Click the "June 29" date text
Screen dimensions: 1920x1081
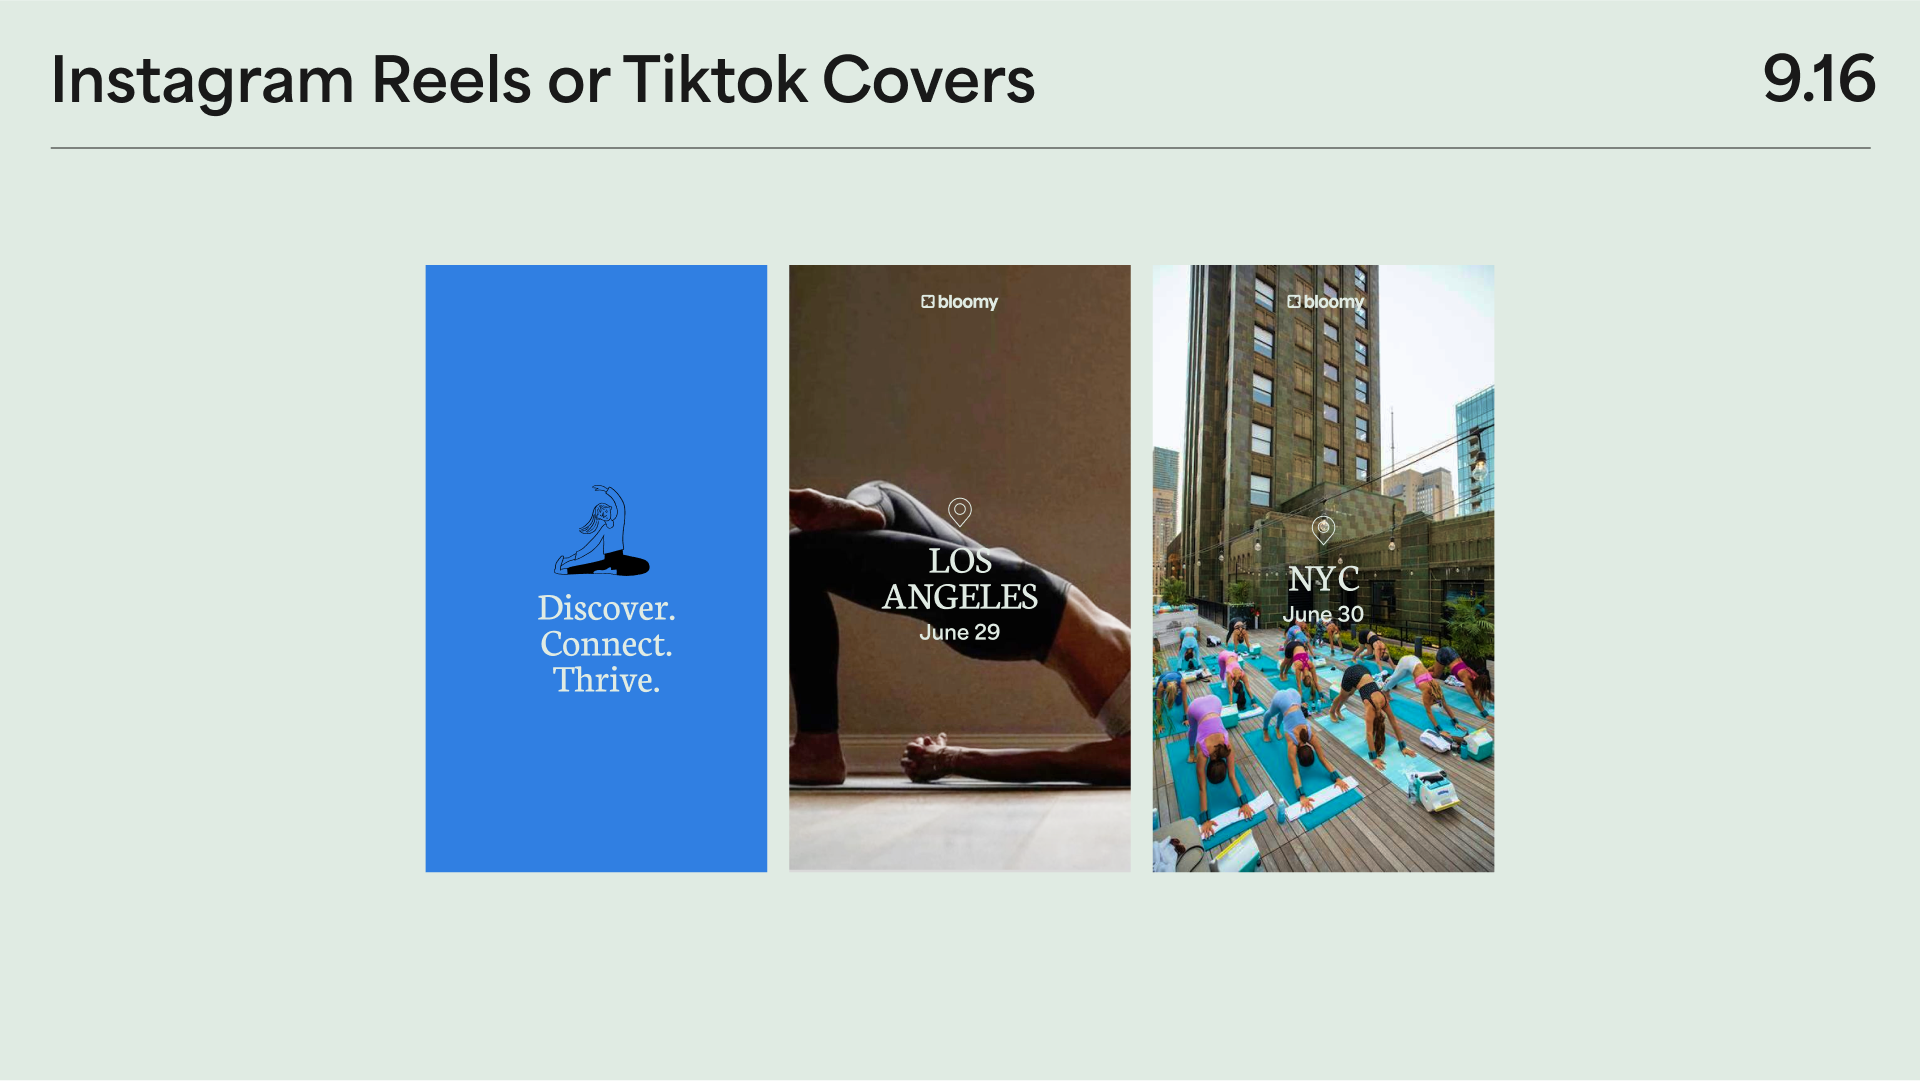tap(960, 632)
